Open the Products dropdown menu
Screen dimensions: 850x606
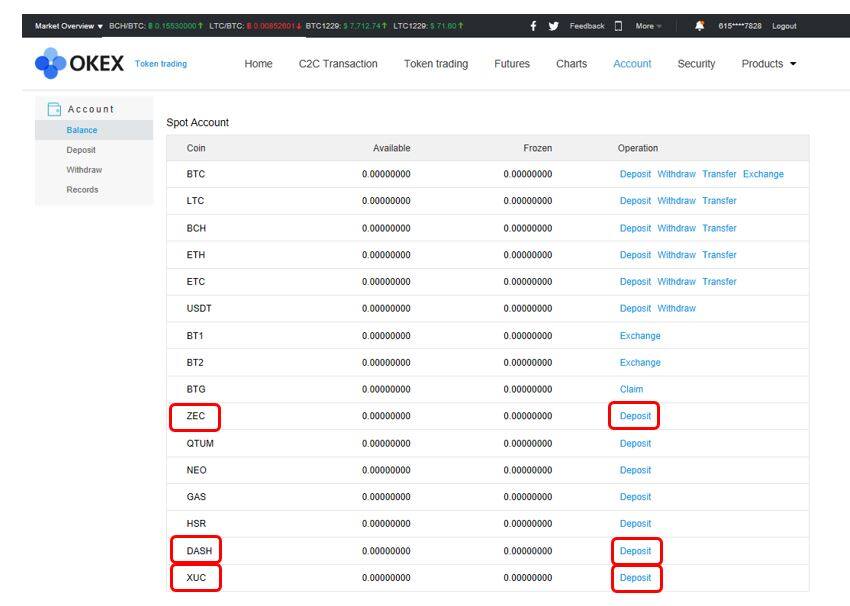pyautogui.click(x=769, y=64)
